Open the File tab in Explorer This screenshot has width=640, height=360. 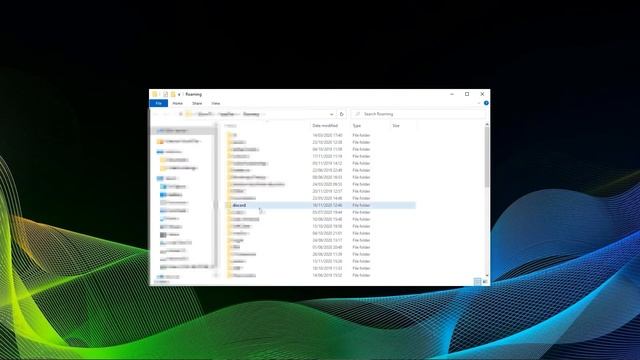point(158,103)
